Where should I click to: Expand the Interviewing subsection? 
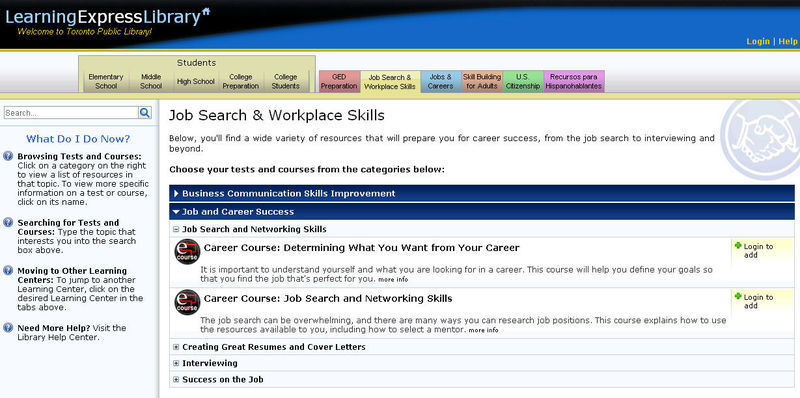pos(176,363)
